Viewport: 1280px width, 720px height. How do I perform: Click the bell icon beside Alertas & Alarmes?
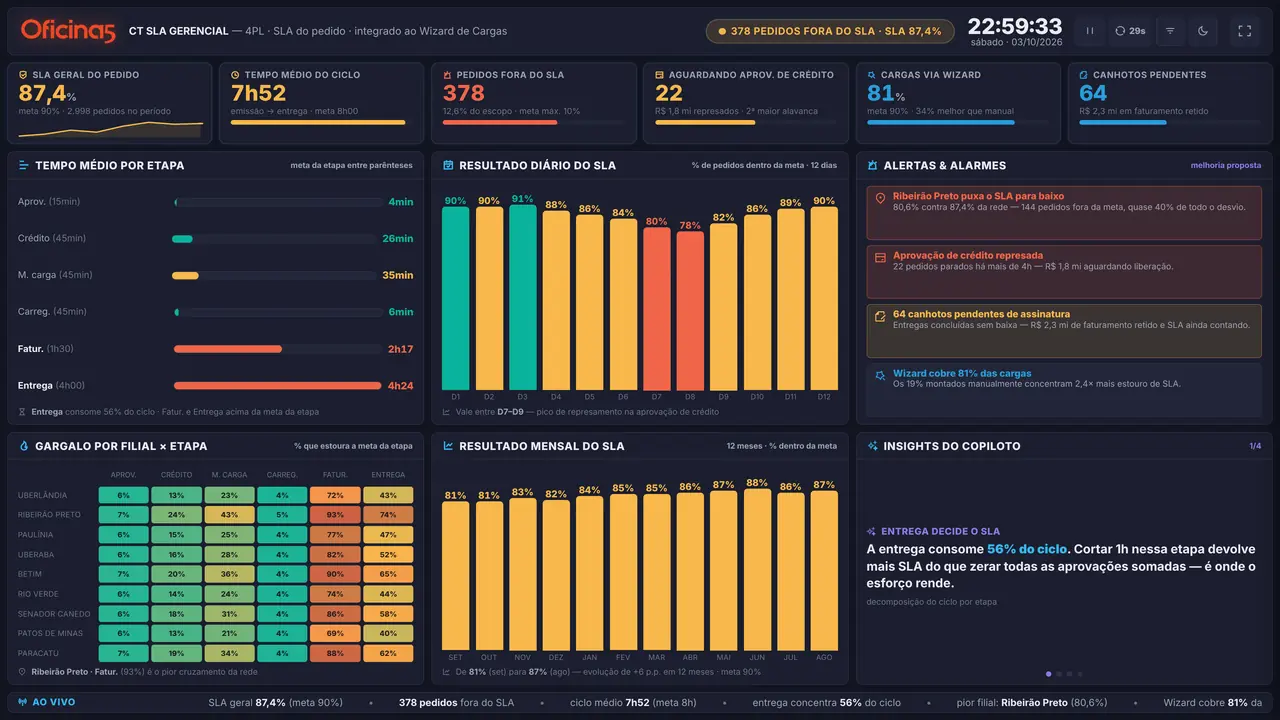pyautogui.click(x=872, y=165)
